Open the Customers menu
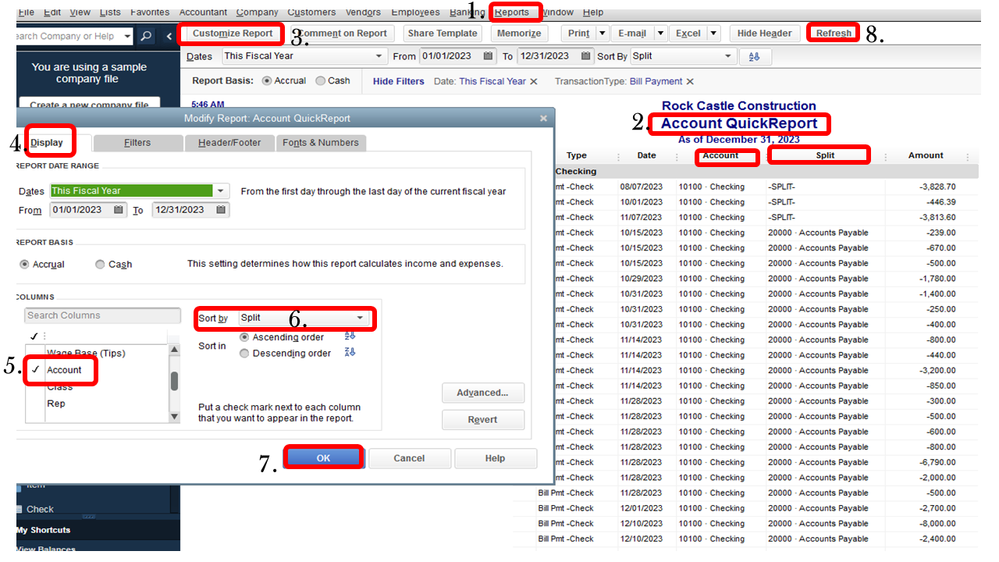This screenshot has height=562, width=999. pos(312,12)
